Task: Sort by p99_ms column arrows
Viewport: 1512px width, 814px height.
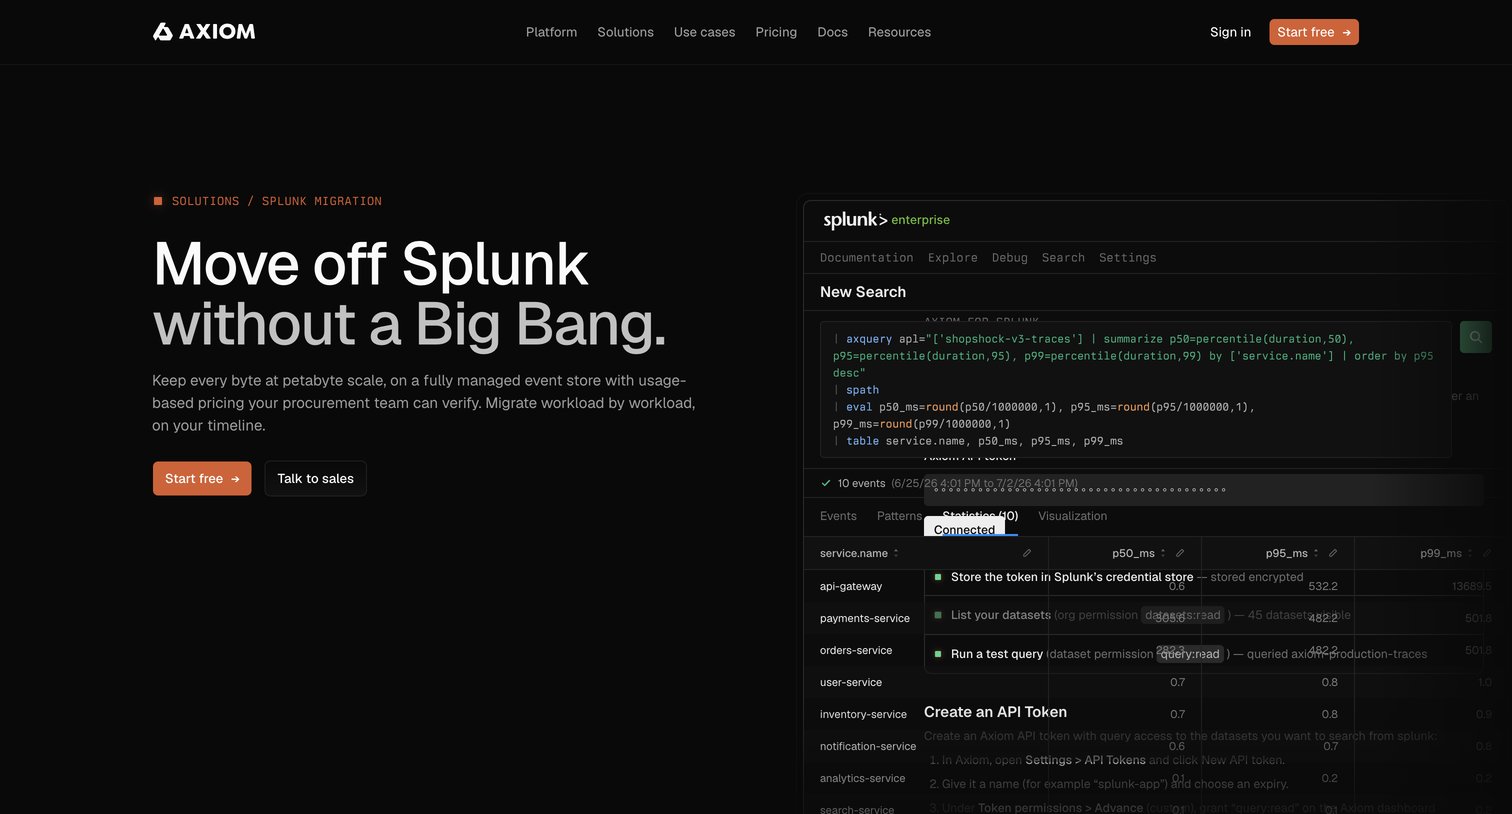Action: pyautogui.click(x=1470, y=553)
